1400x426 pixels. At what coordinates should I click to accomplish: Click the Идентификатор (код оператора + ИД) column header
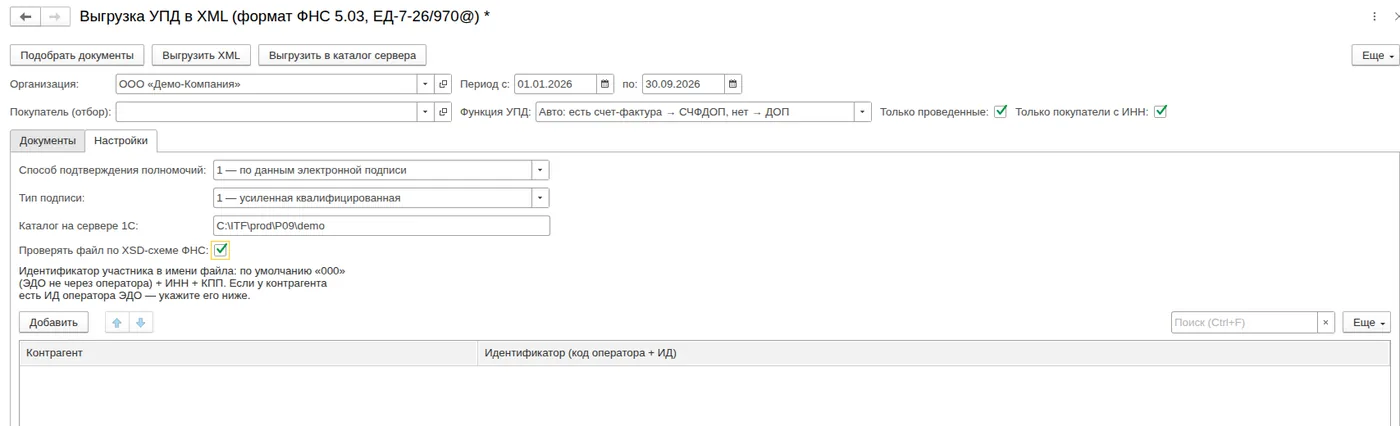(x=934, y=353)
